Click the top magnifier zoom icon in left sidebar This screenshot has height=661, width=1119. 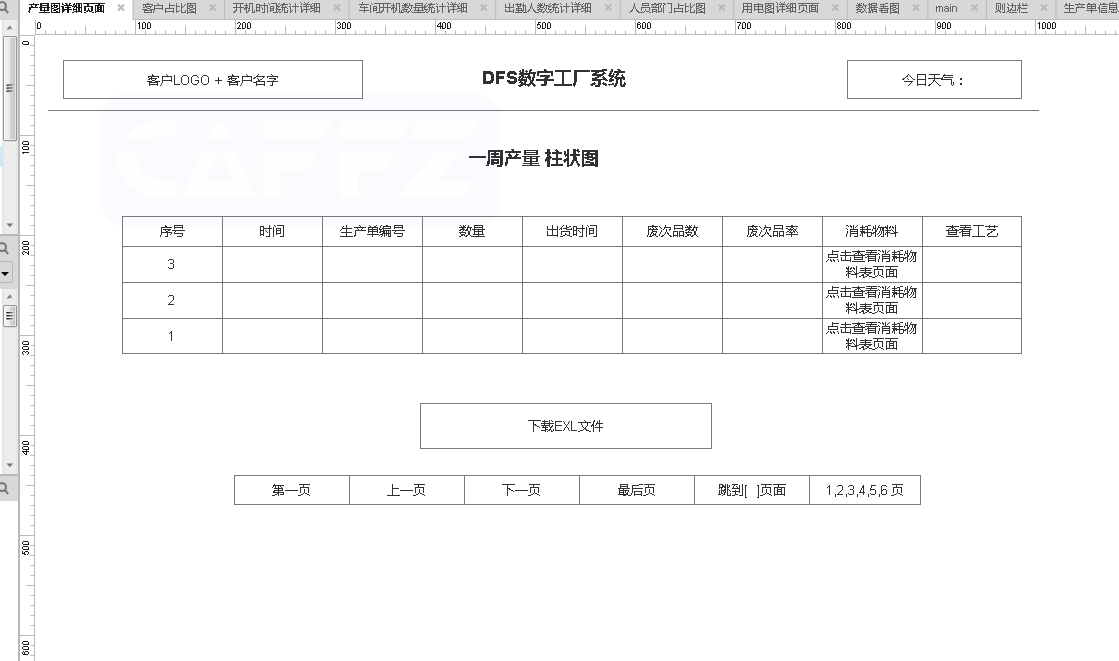5,247
